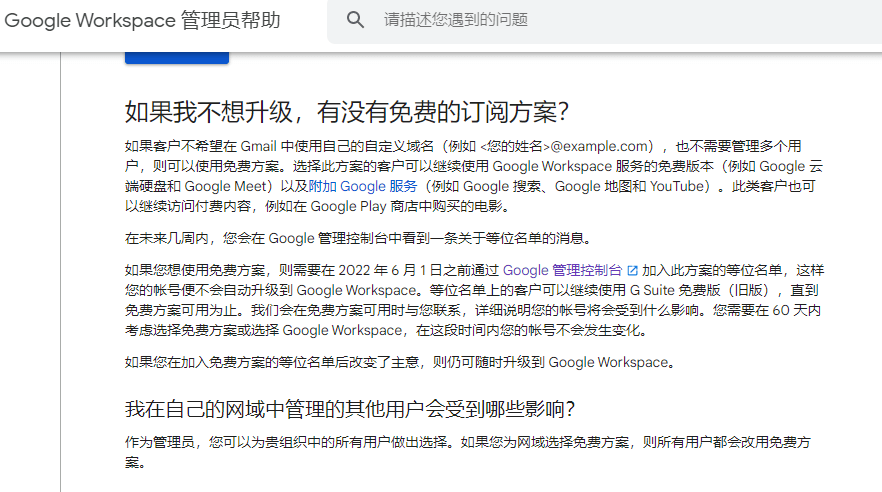Click the heading 我在自己的网域中管理的其他用户会受到哪些影响？
This screenshot has width=882, height=492.
click(350, 409)
